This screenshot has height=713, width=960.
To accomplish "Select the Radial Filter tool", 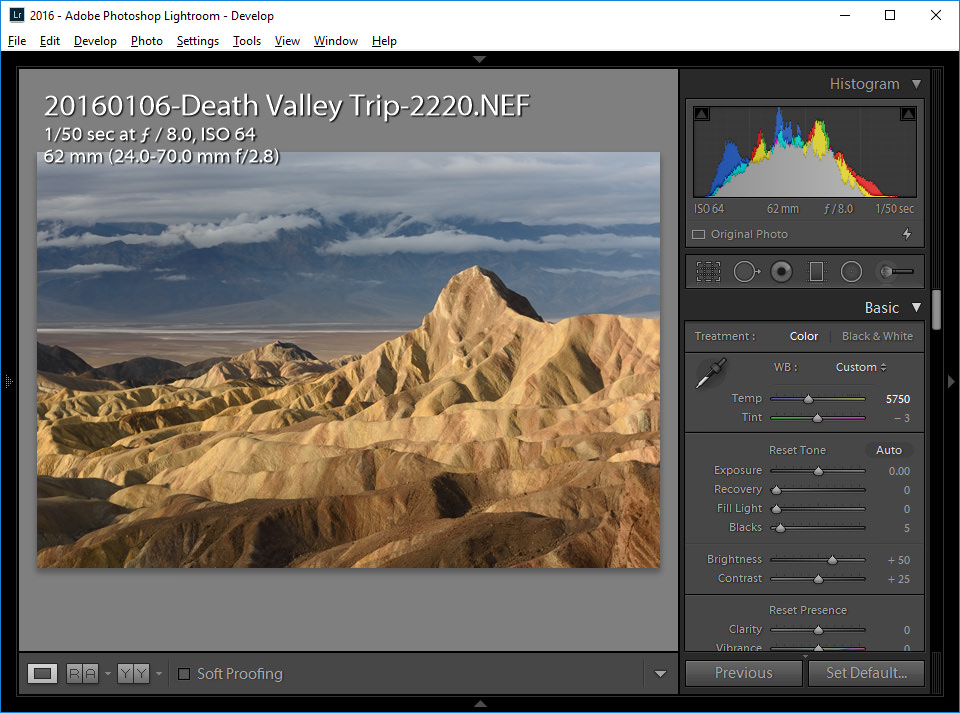I will click(851, 271).
